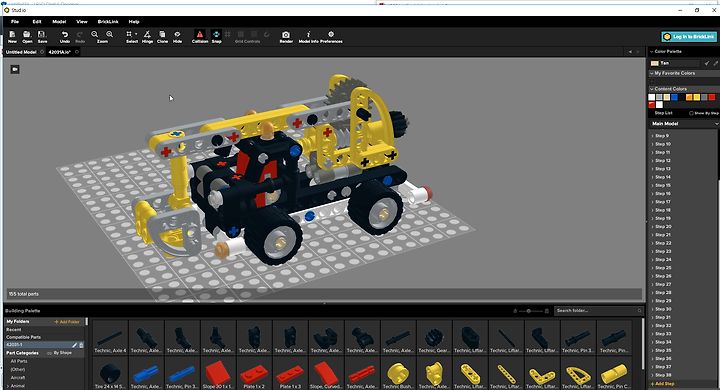Screen dimensions: 720x390
Task: Open the Main Model dropdown
Action: coord(716,124)
